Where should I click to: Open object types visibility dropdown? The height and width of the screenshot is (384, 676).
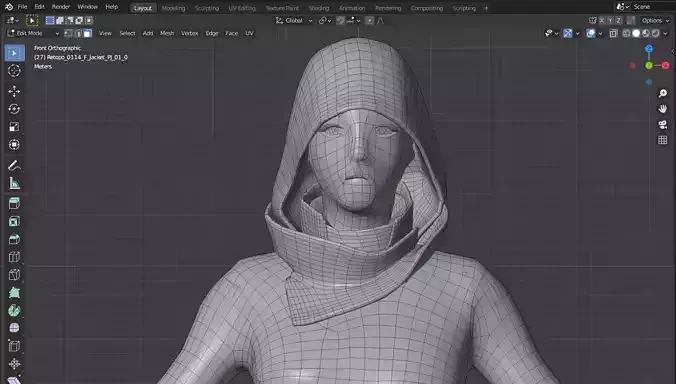point(551,33)
